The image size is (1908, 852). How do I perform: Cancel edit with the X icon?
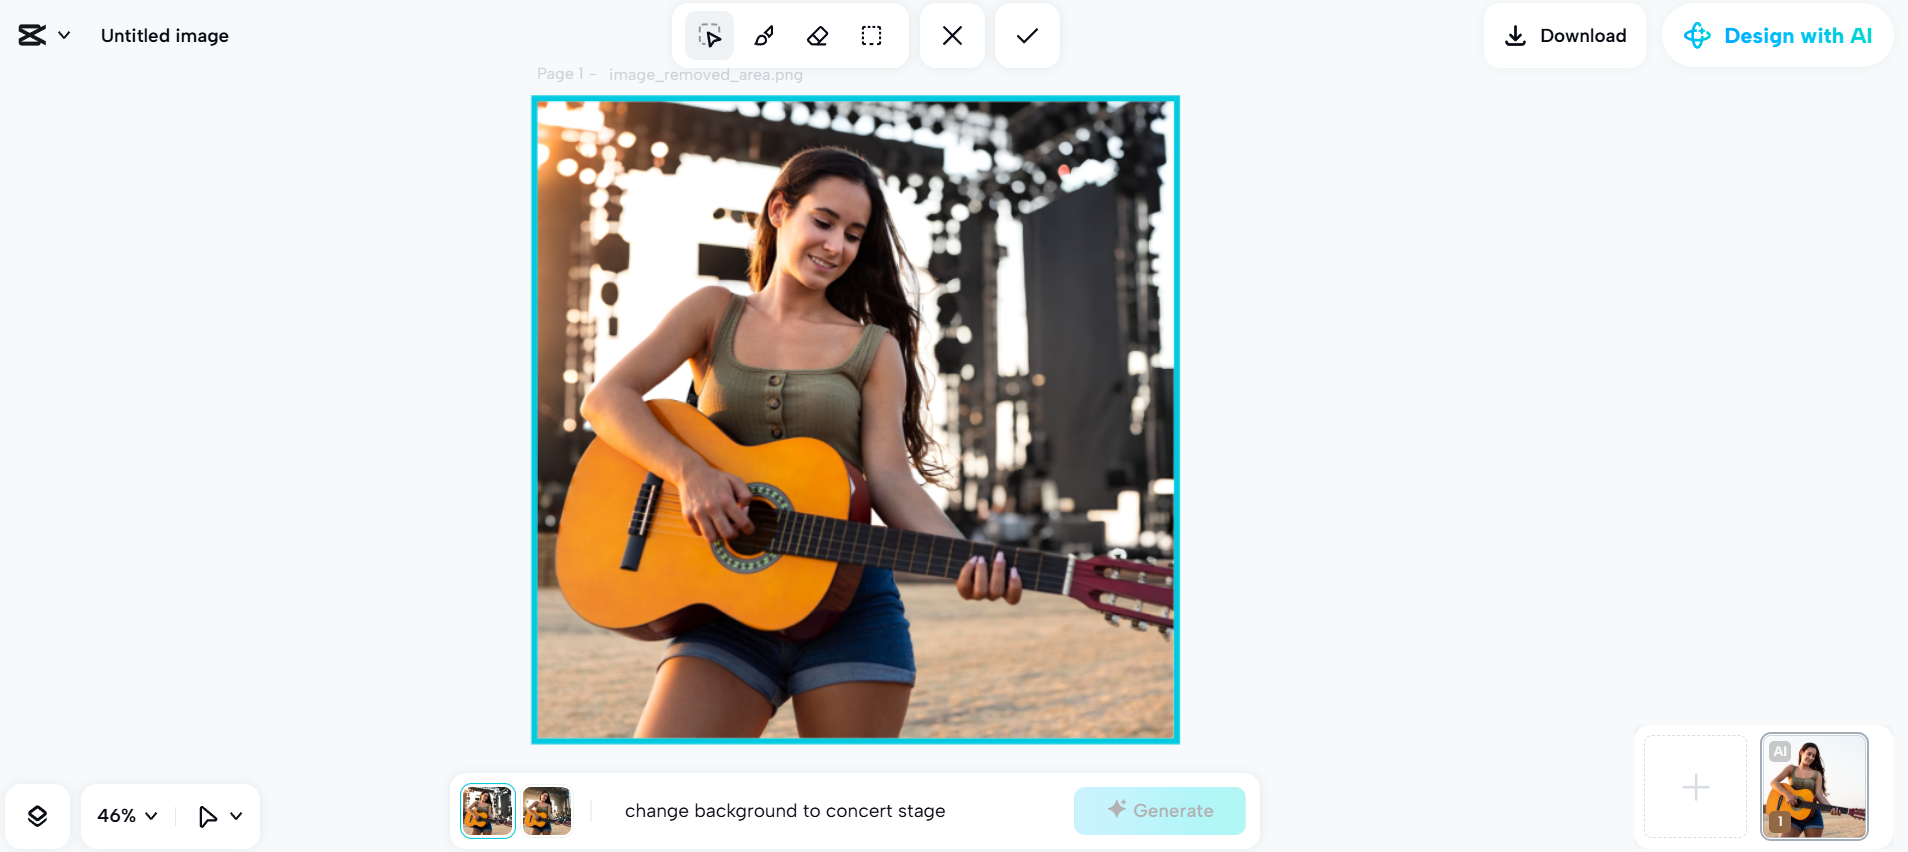pyautogui.click(x=952, y=36)
